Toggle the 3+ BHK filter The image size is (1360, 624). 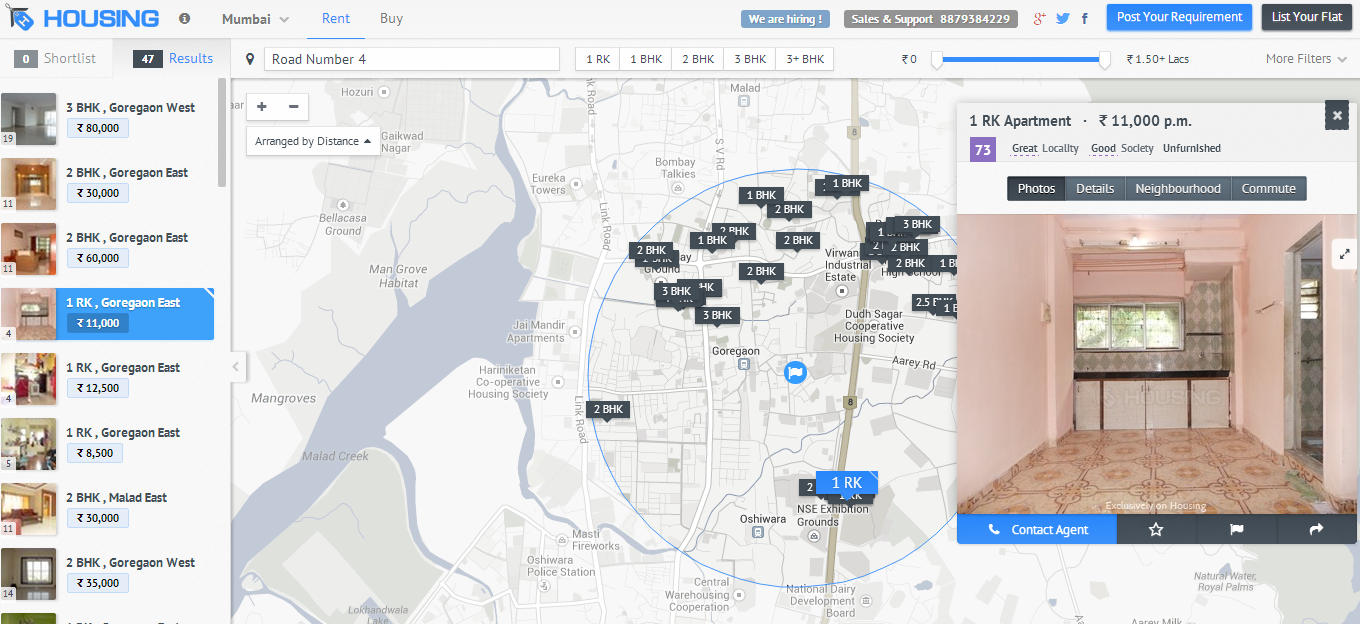(x=805, y=59)
